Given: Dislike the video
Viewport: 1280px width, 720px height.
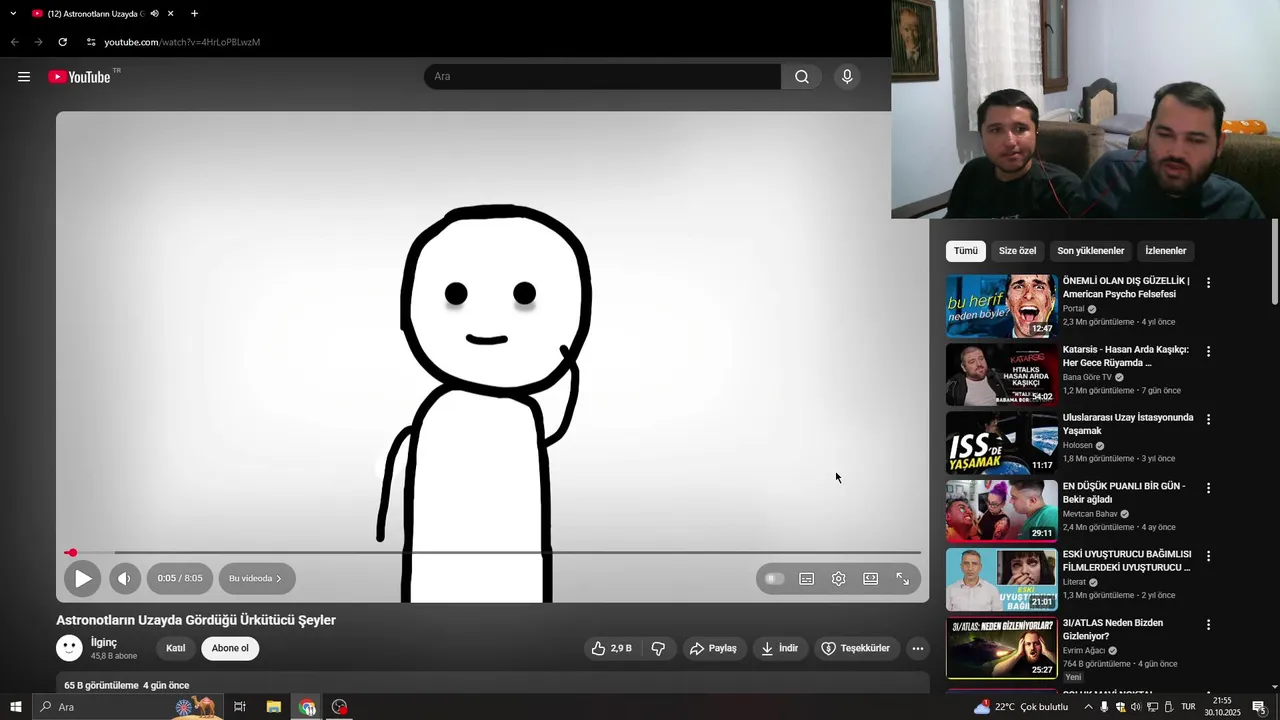Looking at the screenshot, I should [658, 648].
